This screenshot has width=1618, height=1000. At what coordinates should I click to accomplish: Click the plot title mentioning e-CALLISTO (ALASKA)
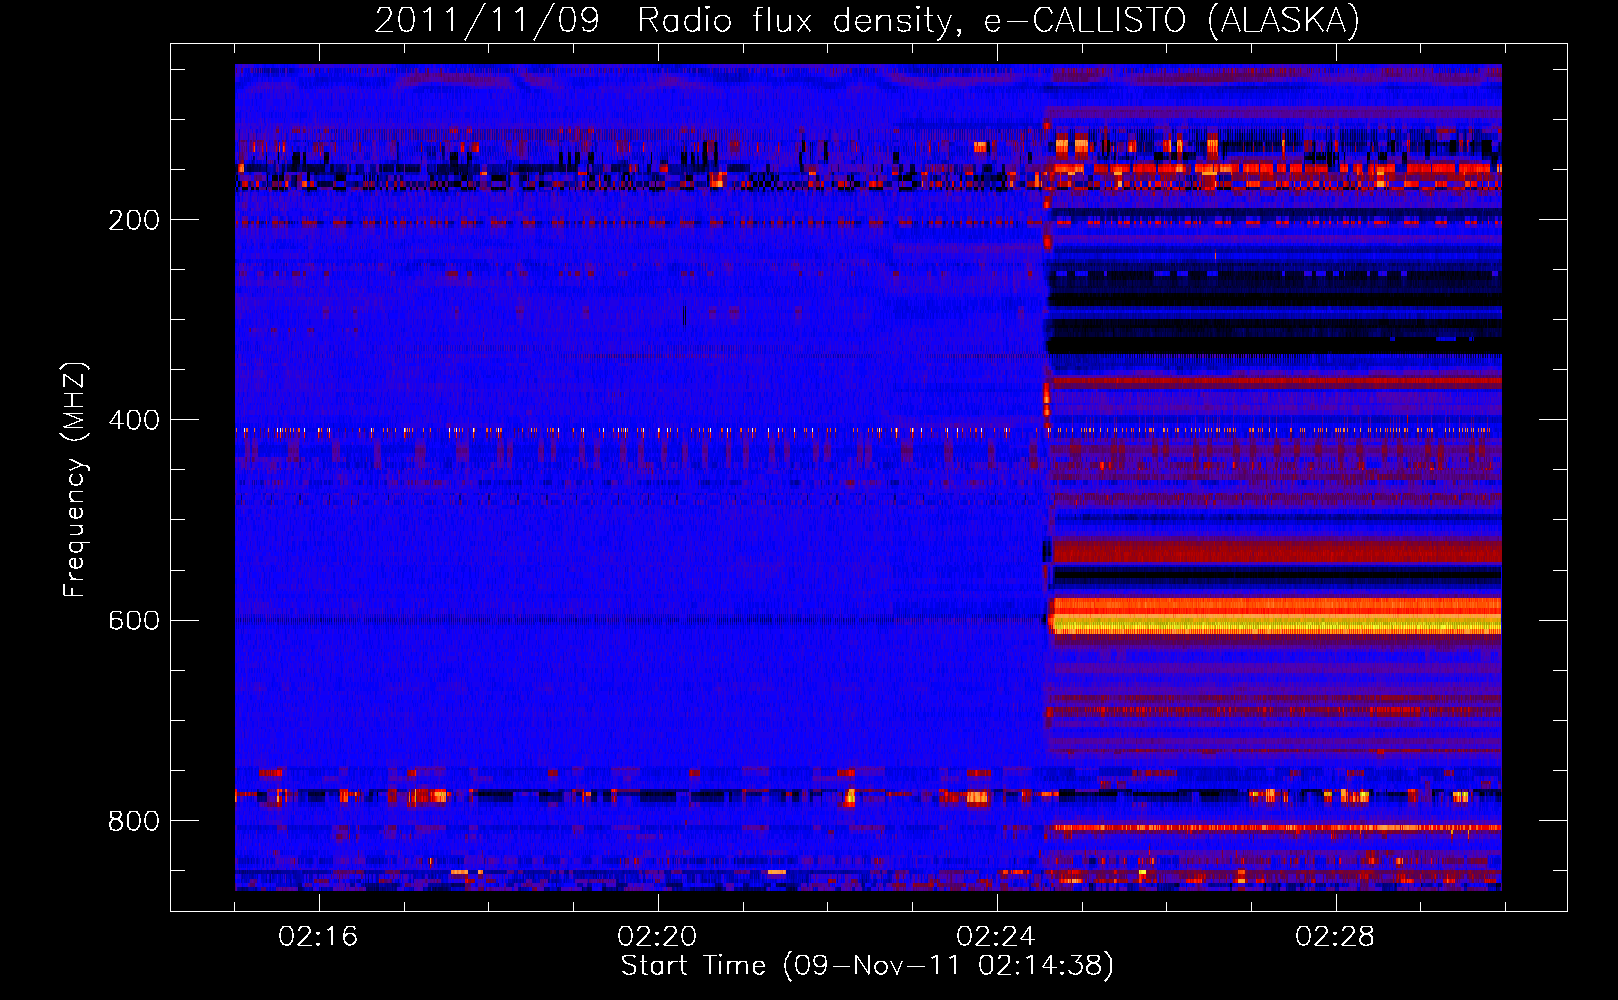click(867, 20)
